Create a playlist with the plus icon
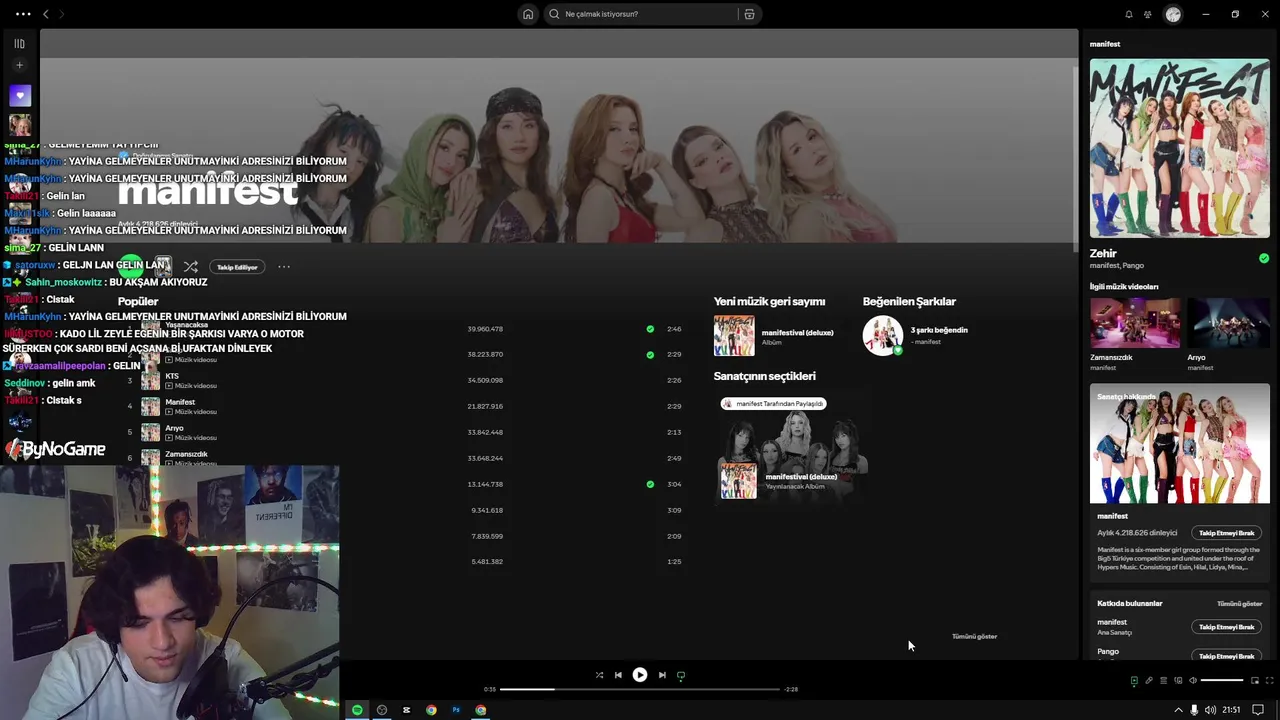Viewport: 1280px width, 720px height. pyautogui.click(x=19, y=65)
